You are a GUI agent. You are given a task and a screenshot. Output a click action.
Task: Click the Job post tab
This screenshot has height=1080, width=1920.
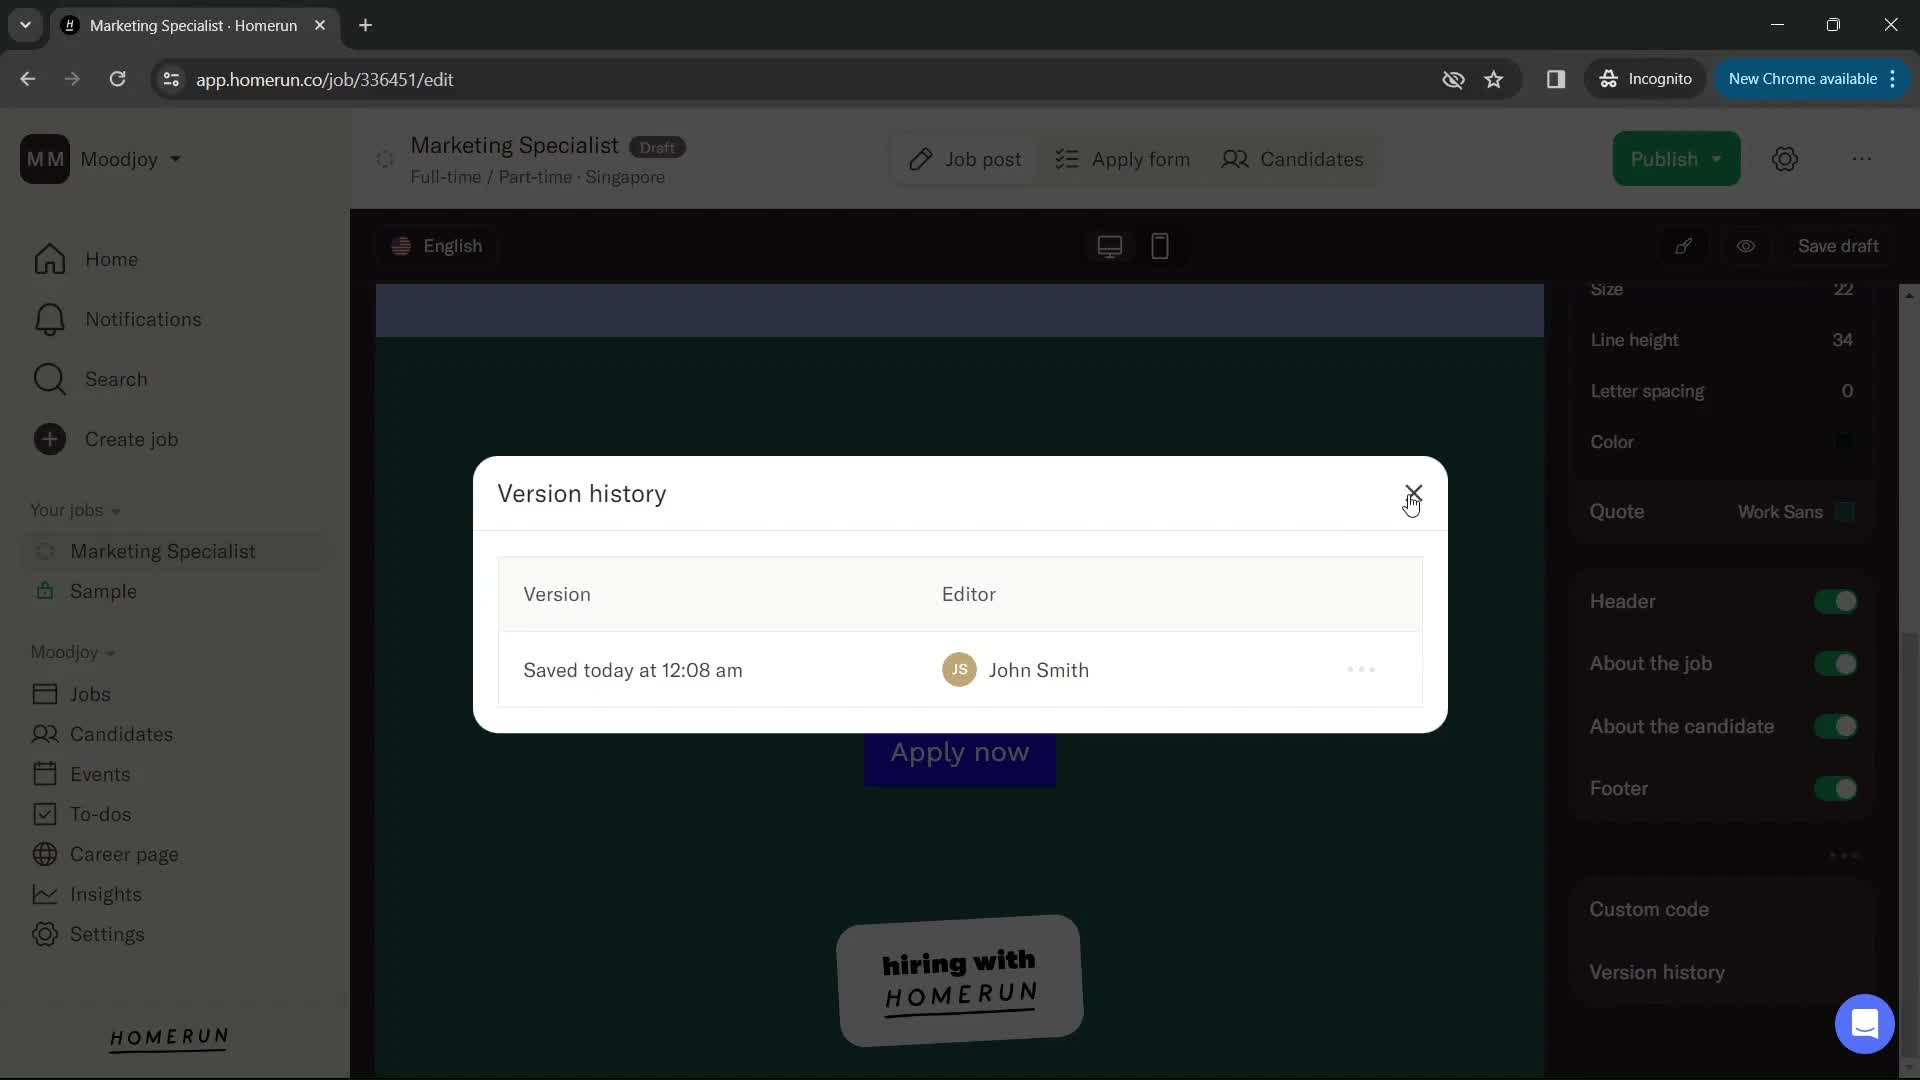[965, 158]
